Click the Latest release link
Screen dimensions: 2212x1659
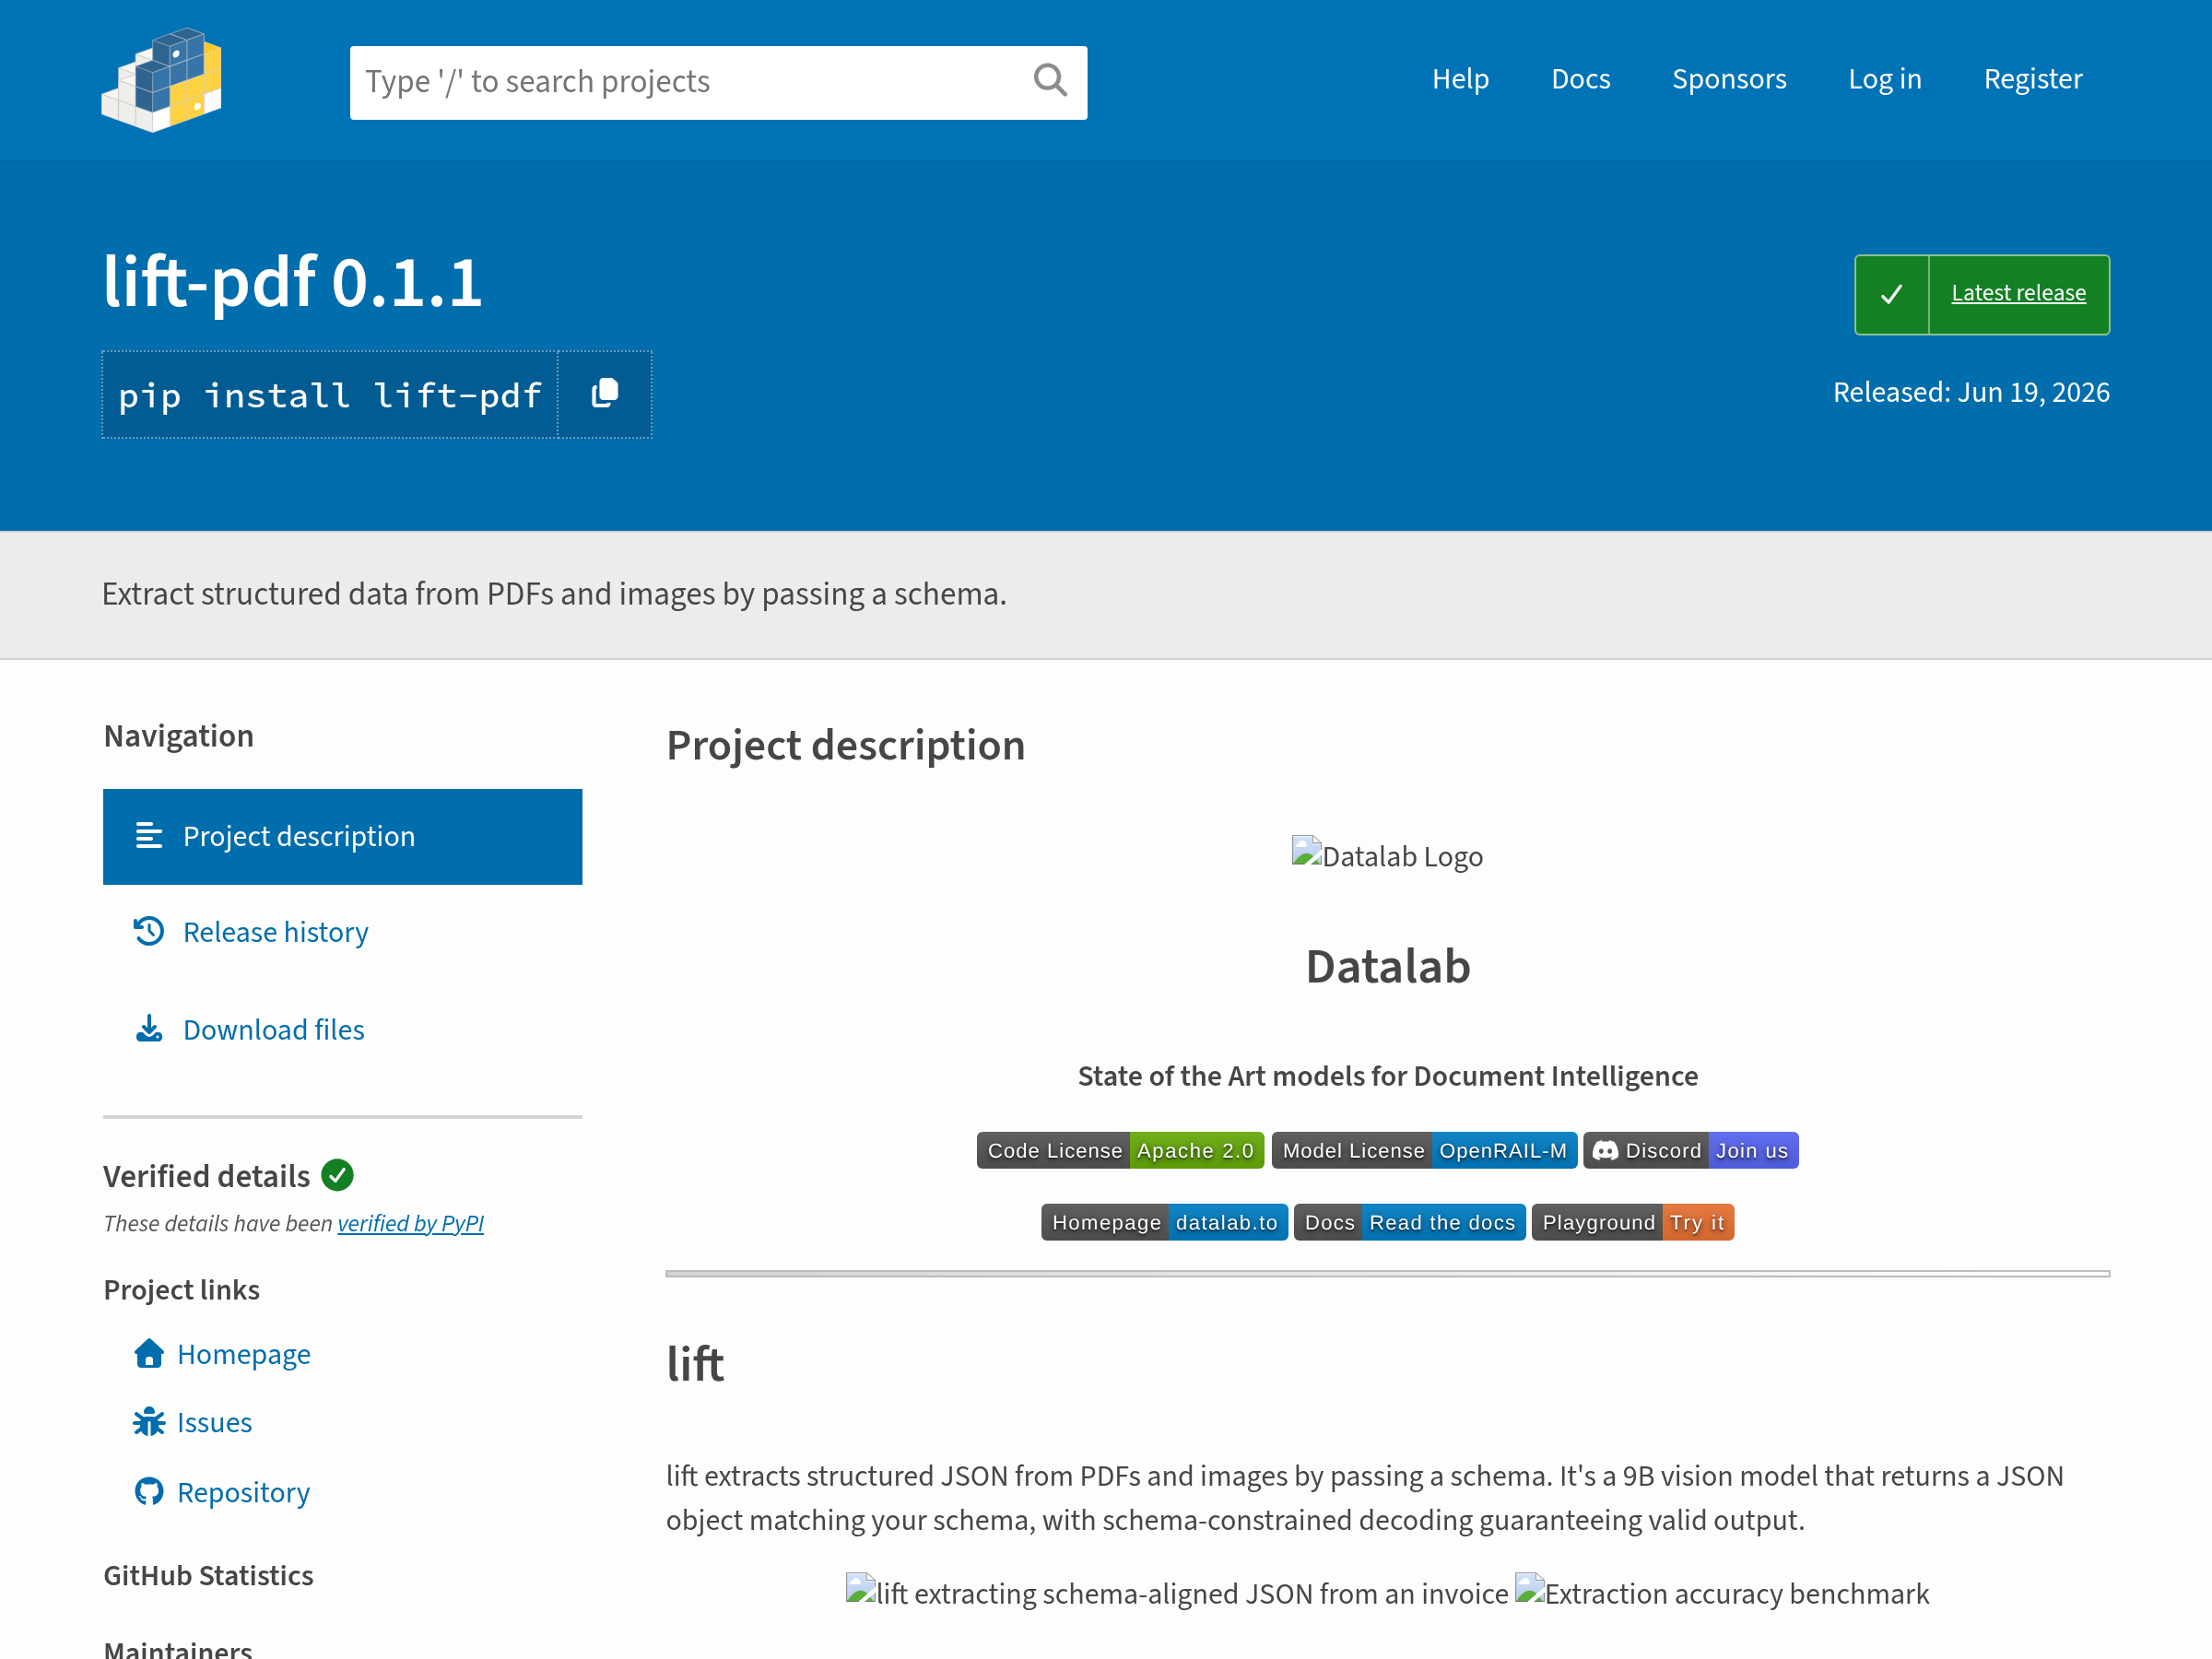(x=2018, y=293)
